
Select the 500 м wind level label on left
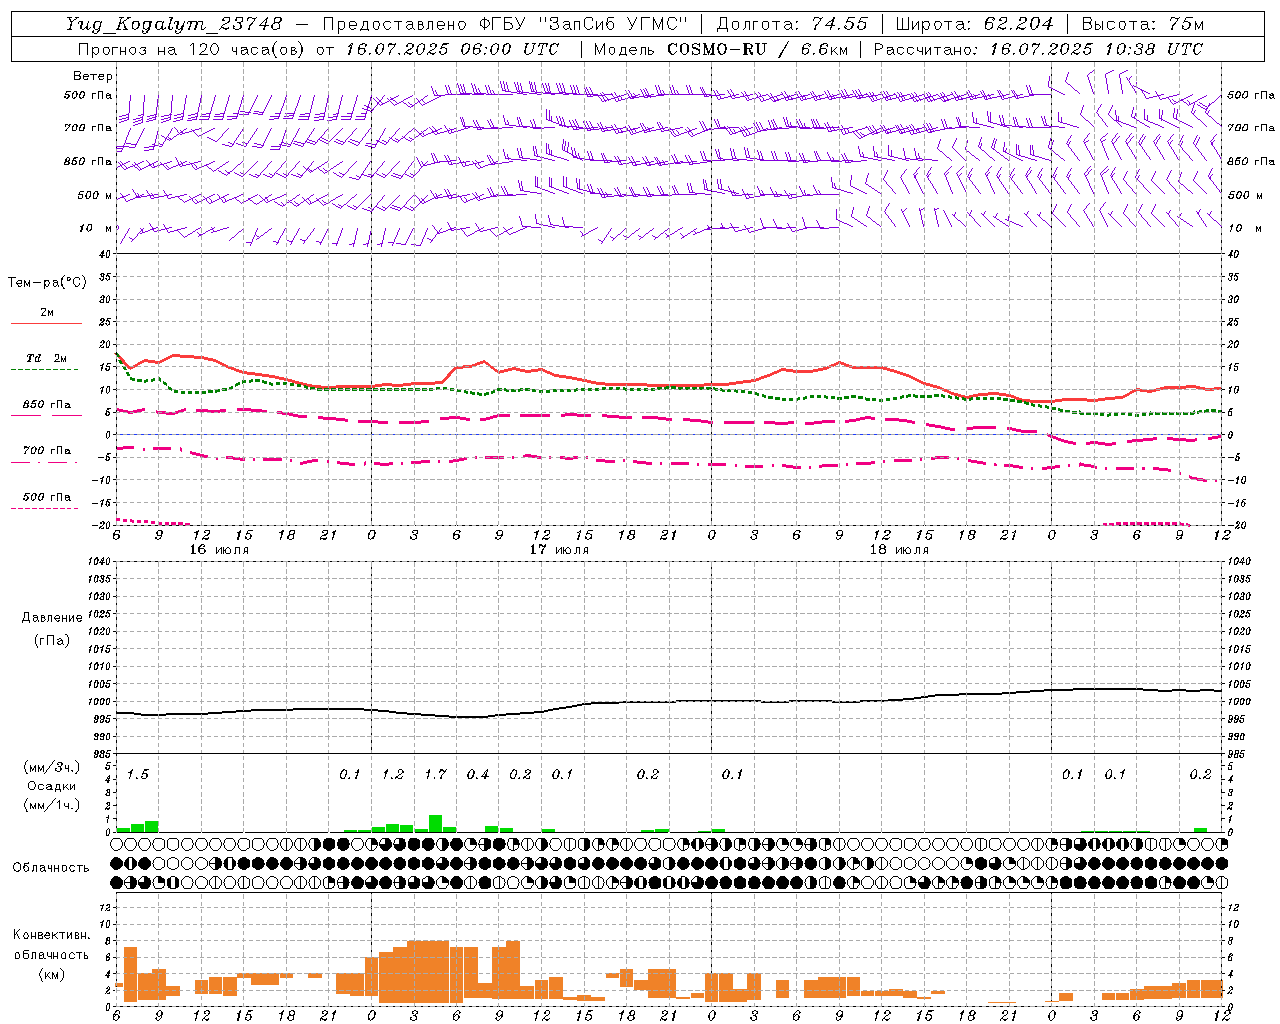(x=95, y=195)
